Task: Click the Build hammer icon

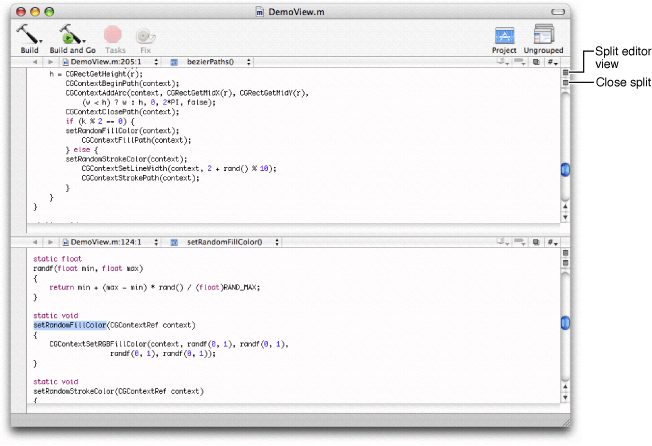Action: tap(29, 34)
